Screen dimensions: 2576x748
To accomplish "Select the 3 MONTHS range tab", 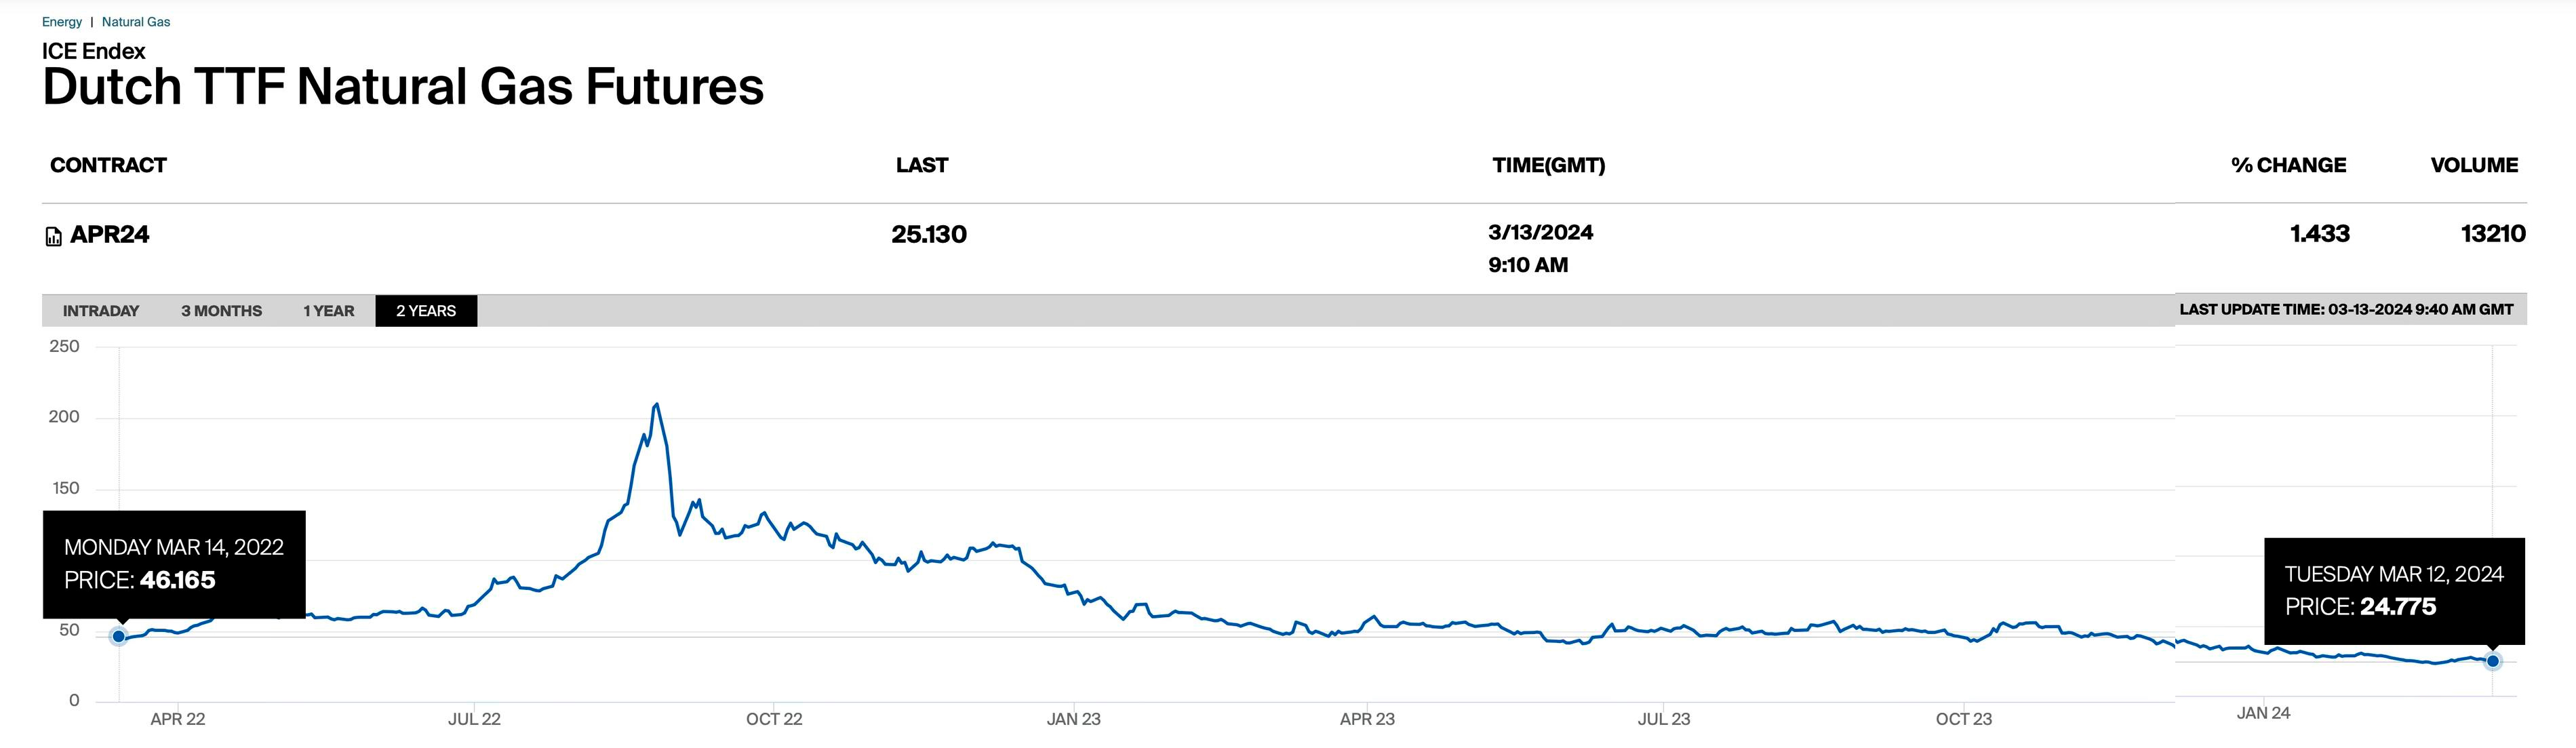I will [221, 311].
